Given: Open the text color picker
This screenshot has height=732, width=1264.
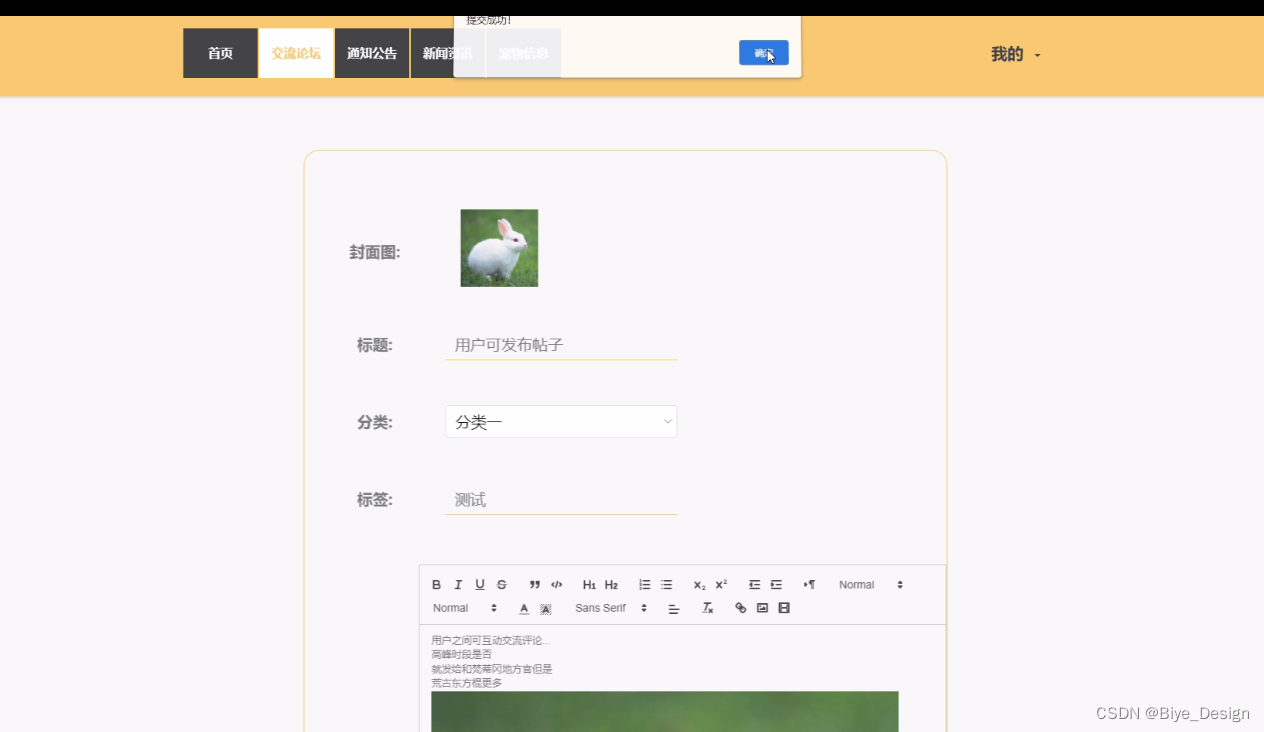Looking at the screenshot, I should point(524,608).
